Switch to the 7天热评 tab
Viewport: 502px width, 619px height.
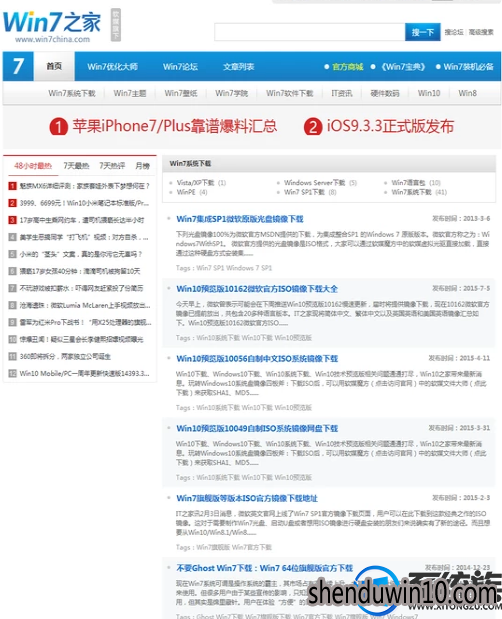tap(112, 166)
